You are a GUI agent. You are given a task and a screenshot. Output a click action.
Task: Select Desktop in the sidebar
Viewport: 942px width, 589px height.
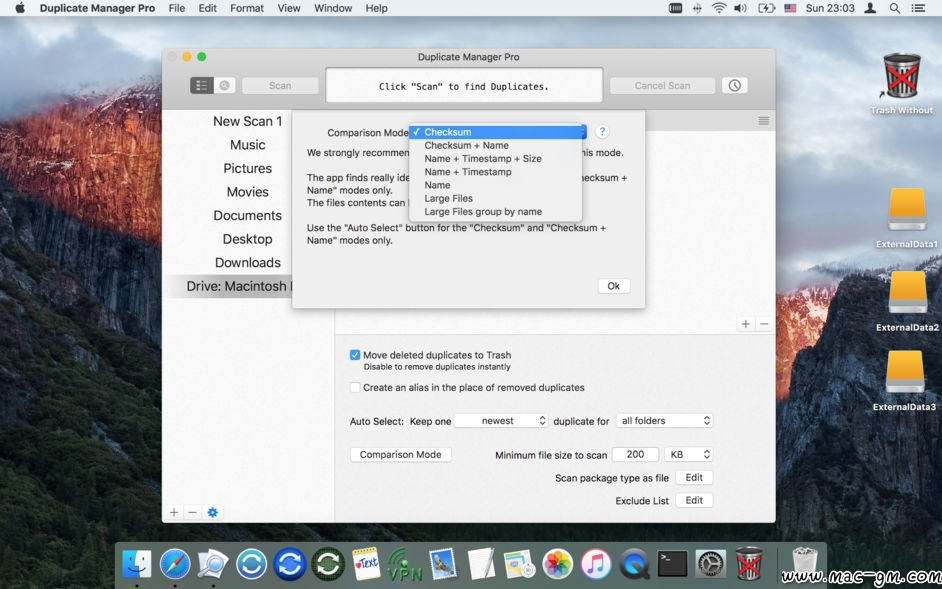(248, 239)
